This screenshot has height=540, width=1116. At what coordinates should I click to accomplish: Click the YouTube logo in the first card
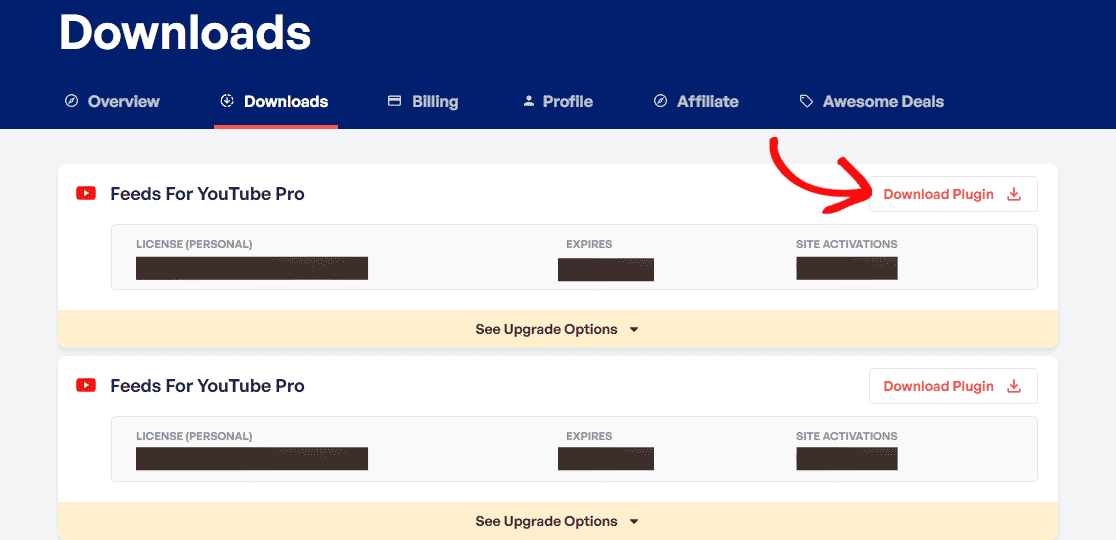coord(86,194)
